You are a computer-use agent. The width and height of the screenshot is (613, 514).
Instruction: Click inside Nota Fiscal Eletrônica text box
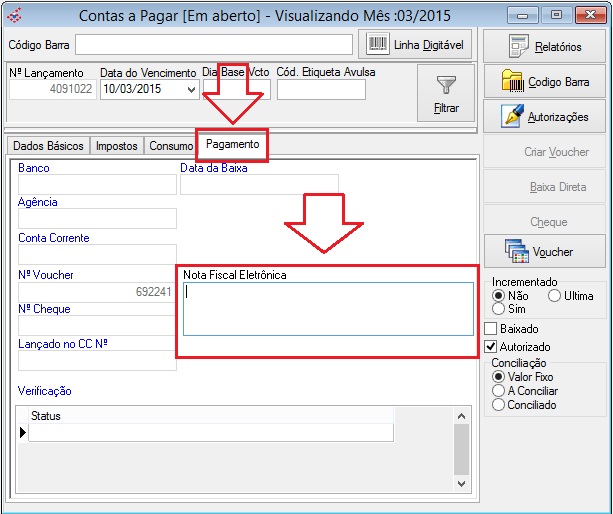coord(327,309)
